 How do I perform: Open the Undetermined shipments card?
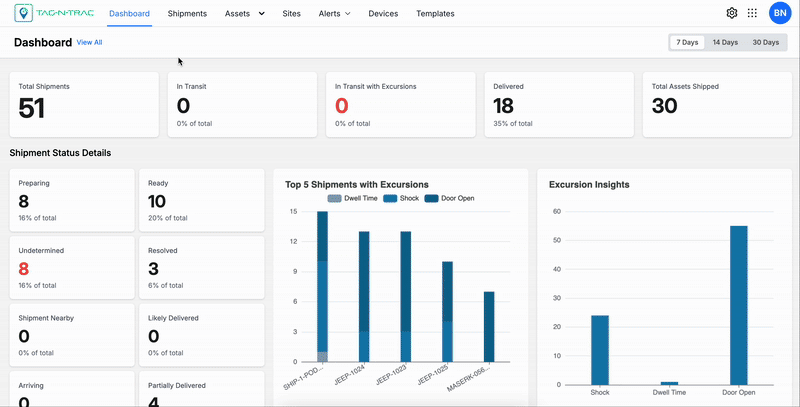72,267
